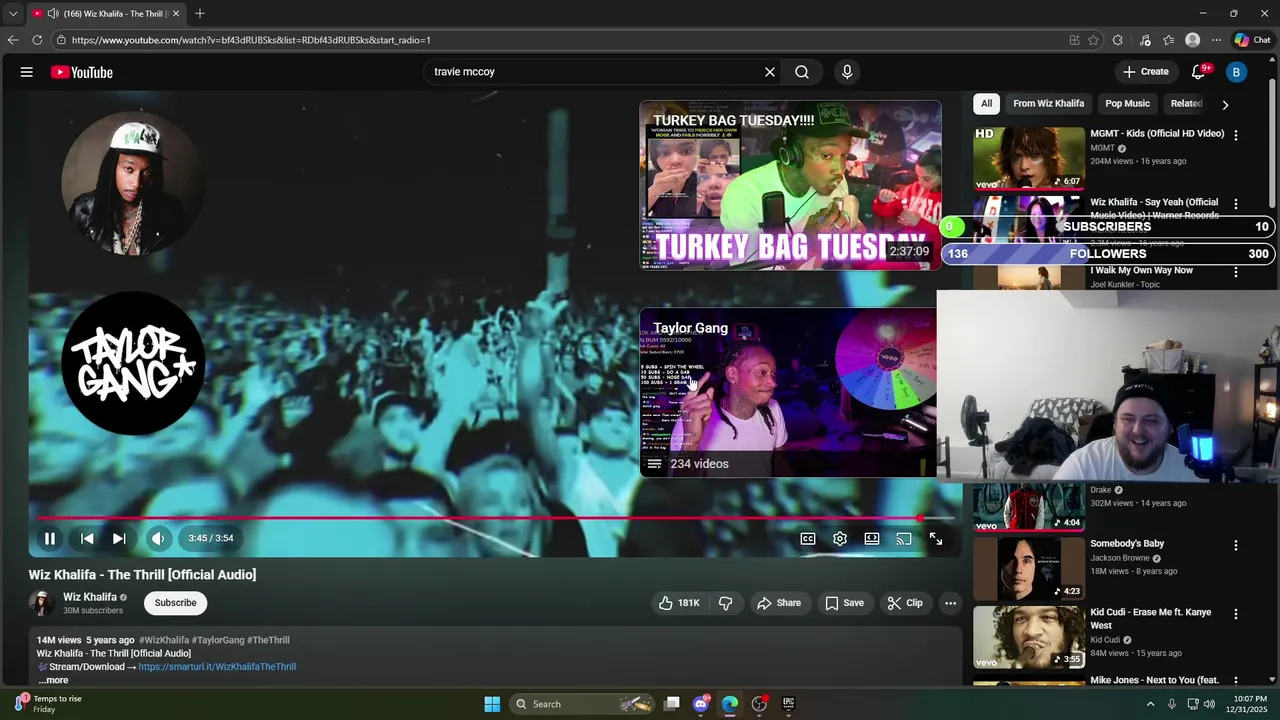Mute the video volume

pos(158,538)
